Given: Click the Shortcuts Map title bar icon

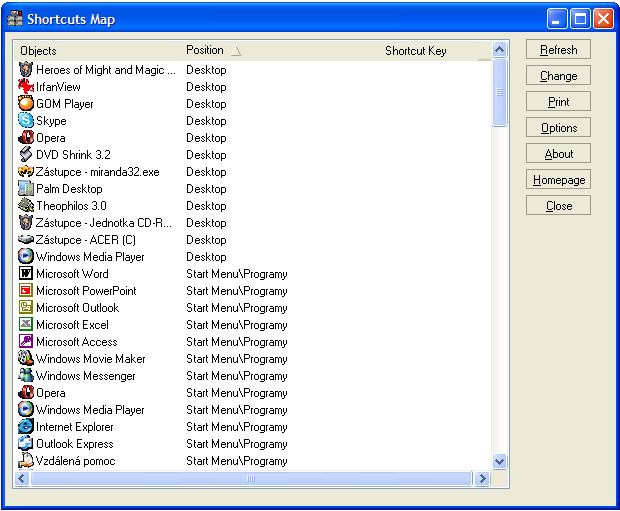Looking at the screenshot, I should click(x=15, y=19).
